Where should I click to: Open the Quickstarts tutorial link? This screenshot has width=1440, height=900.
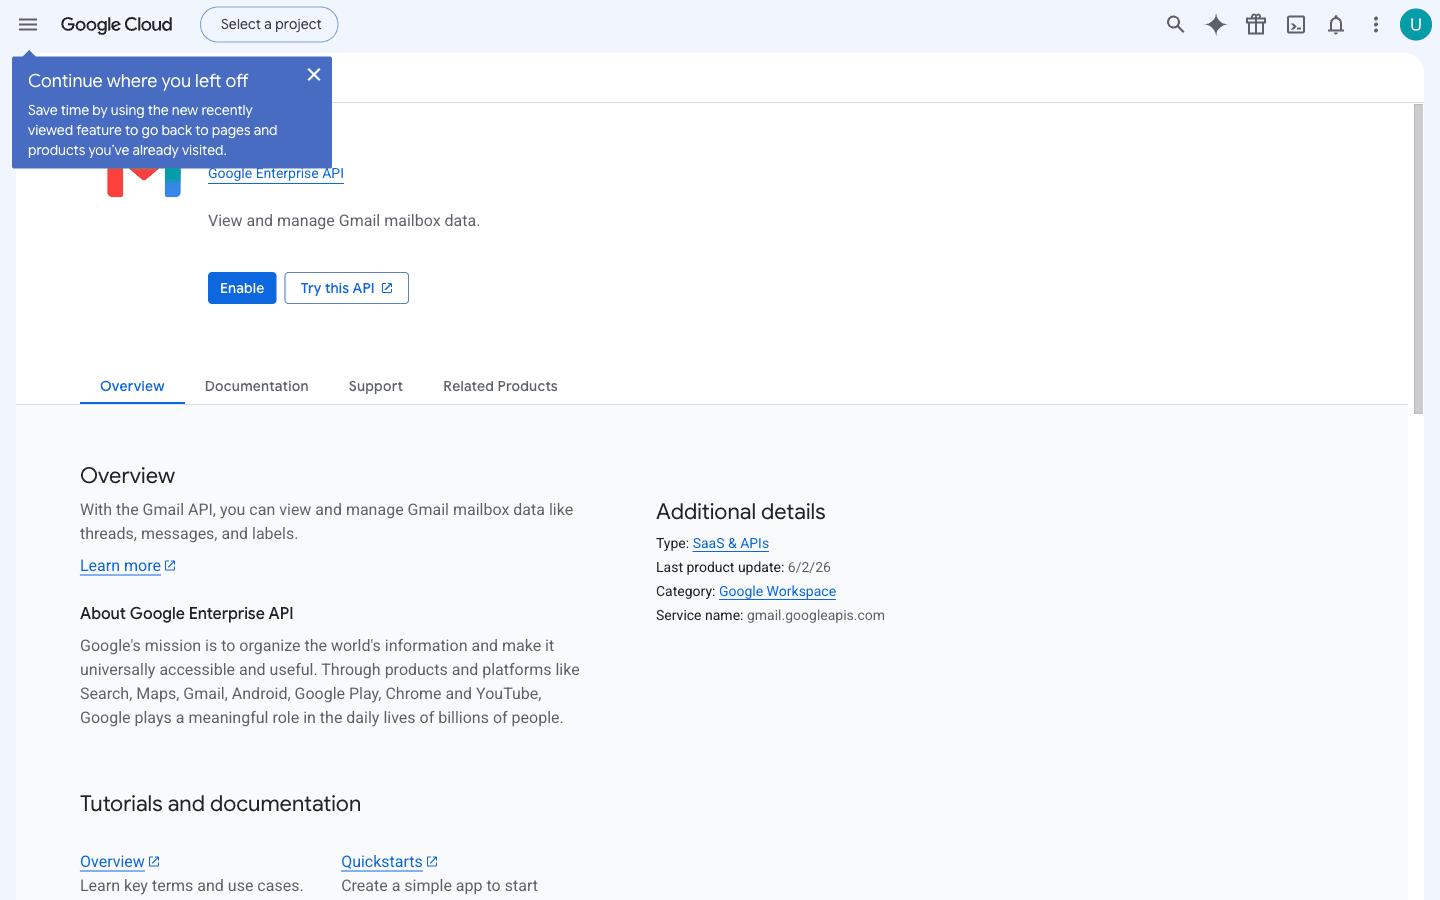click(x=382, y=862)
